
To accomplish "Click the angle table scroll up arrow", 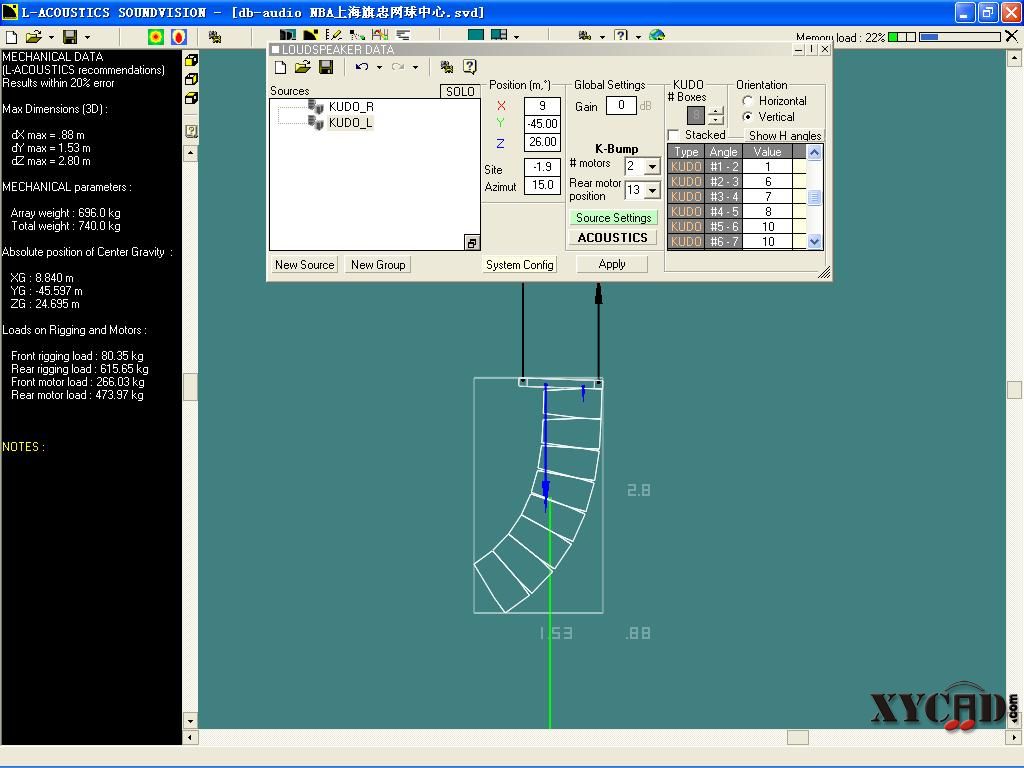I will (814, 153).
